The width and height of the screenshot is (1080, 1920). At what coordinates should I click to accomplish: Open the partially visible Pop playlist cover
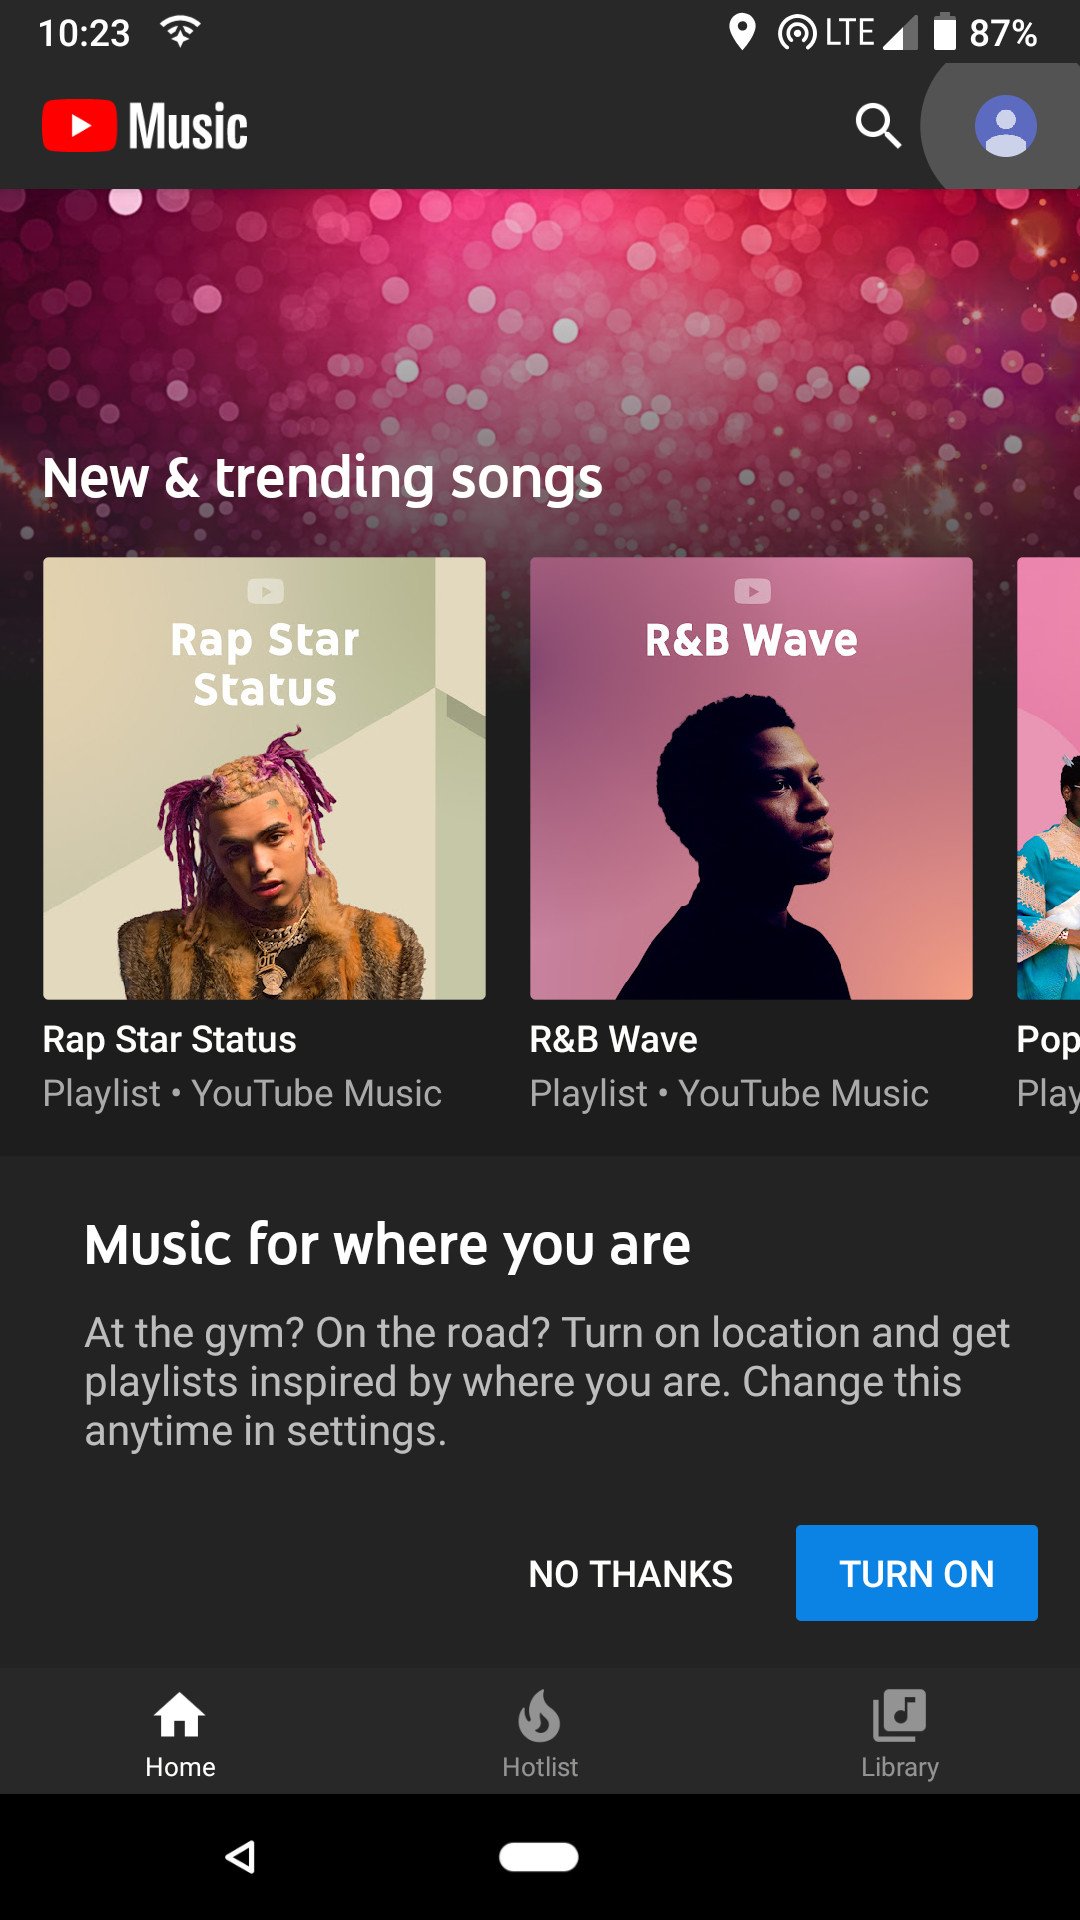pyautogui.click(x=1048, y=778)
